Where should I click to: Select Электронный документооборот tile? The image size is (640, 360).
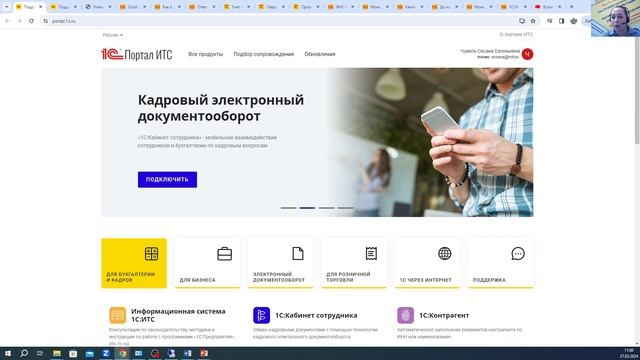(280, 263)
